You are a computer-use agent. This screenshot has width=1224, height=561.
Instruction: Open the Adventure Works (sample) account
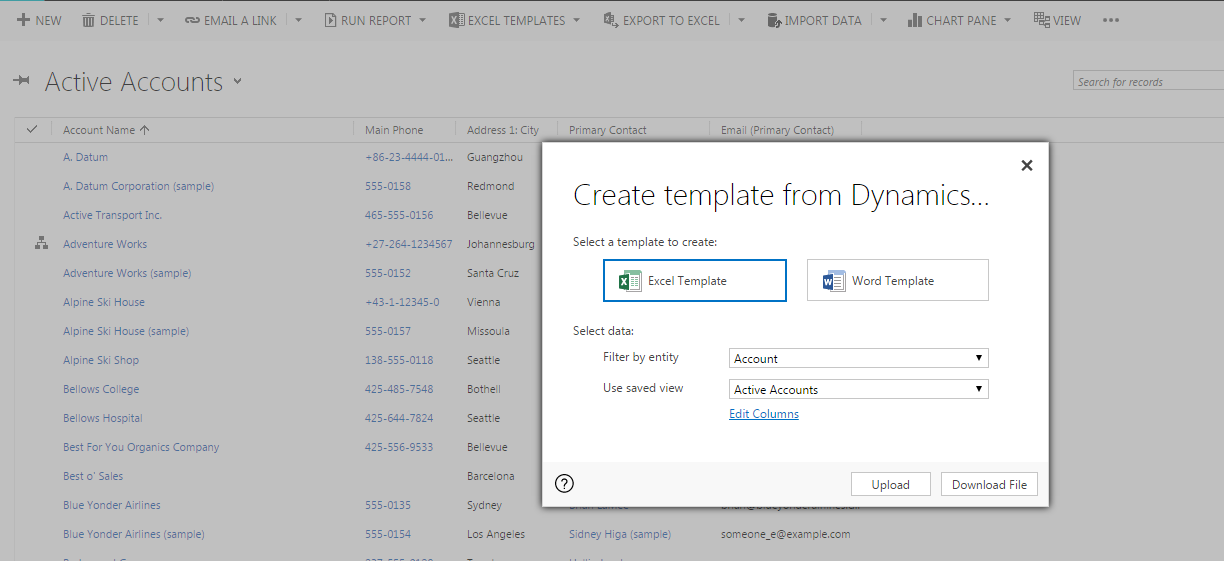point(127,273)
